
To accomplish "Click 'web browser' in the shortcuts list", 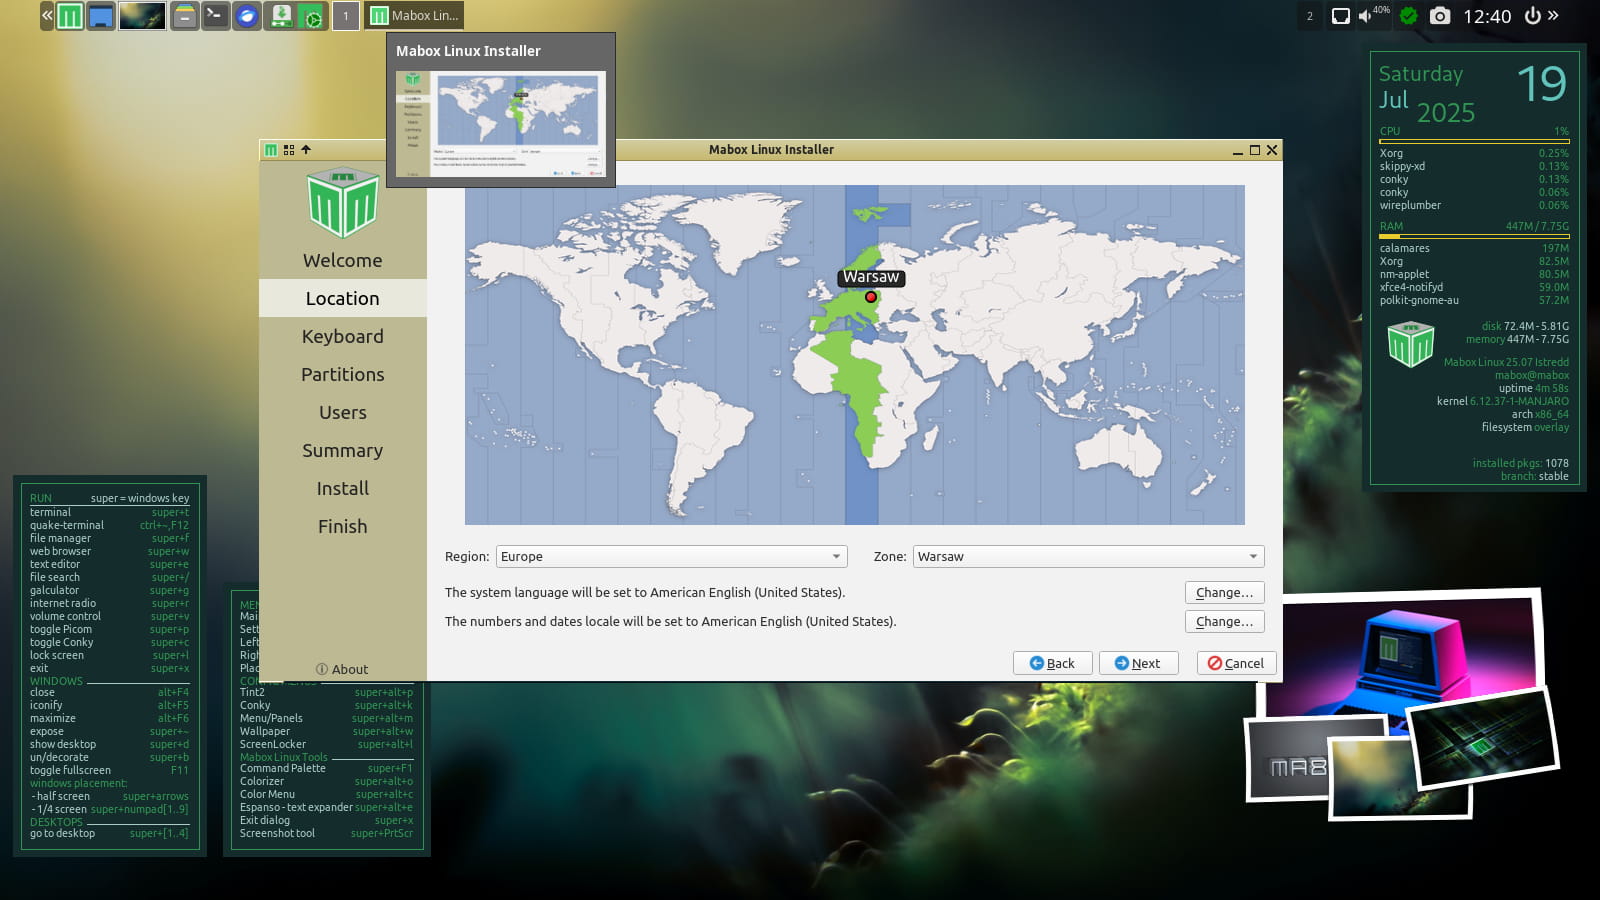I will coord(60,551).
